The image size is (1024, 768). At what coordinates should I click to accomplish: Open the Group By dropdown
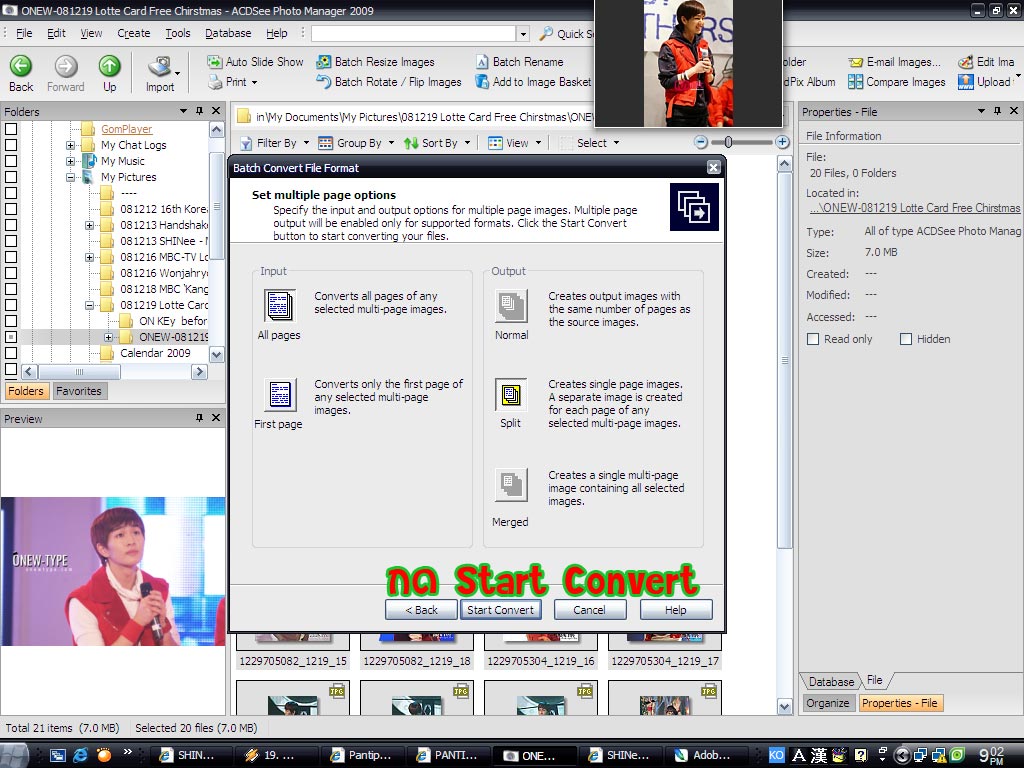coord(356,143)
